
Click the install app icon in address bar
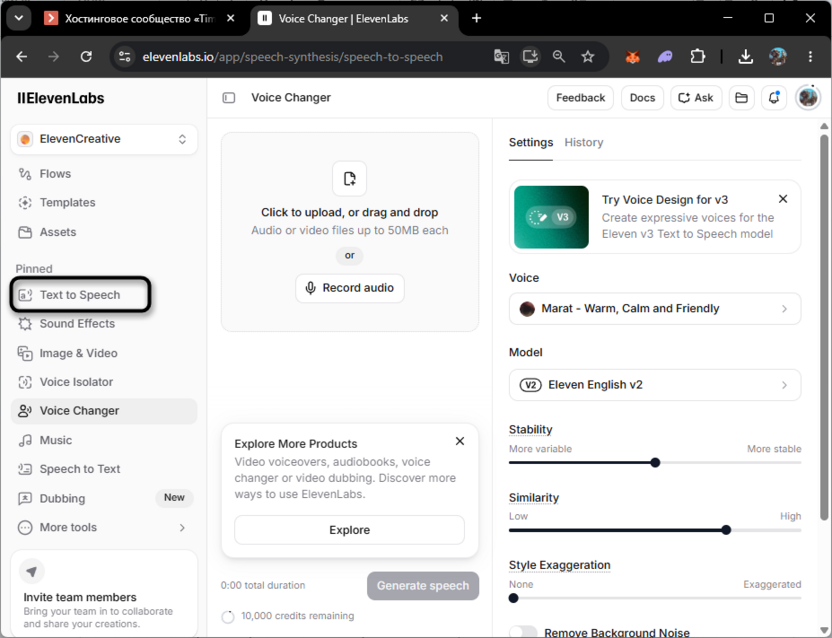point(530,56)
